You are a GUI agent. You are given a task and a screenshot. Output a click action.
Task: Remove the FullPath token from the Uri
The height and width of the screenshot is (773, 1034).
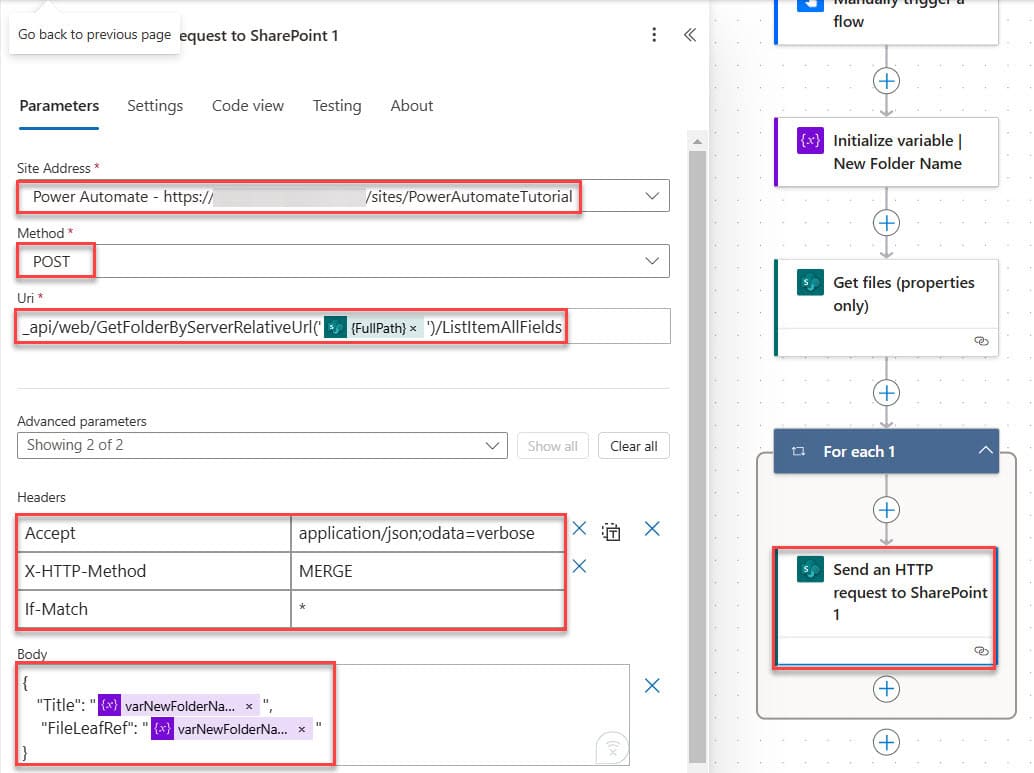(413, 327)
